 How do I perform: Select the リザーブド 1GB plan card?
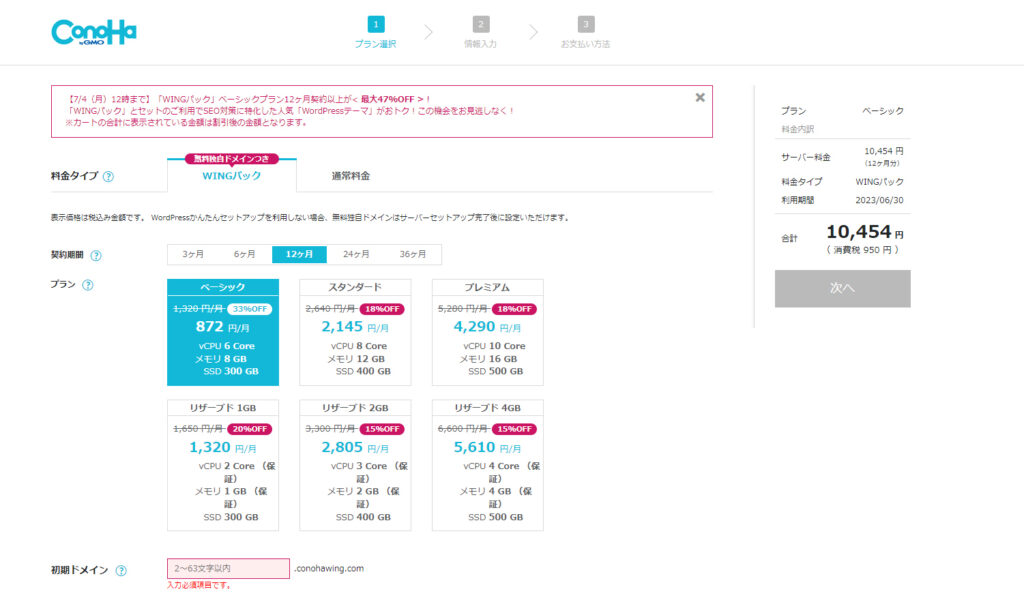223,465
